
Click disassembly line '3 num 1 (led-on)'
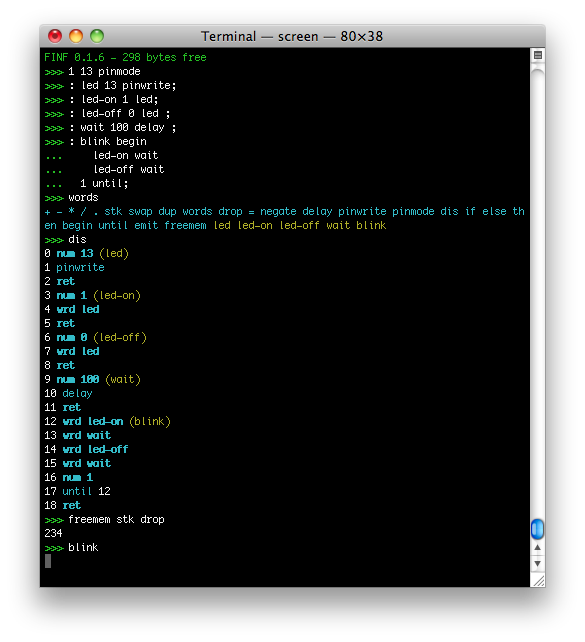point(93,296)
